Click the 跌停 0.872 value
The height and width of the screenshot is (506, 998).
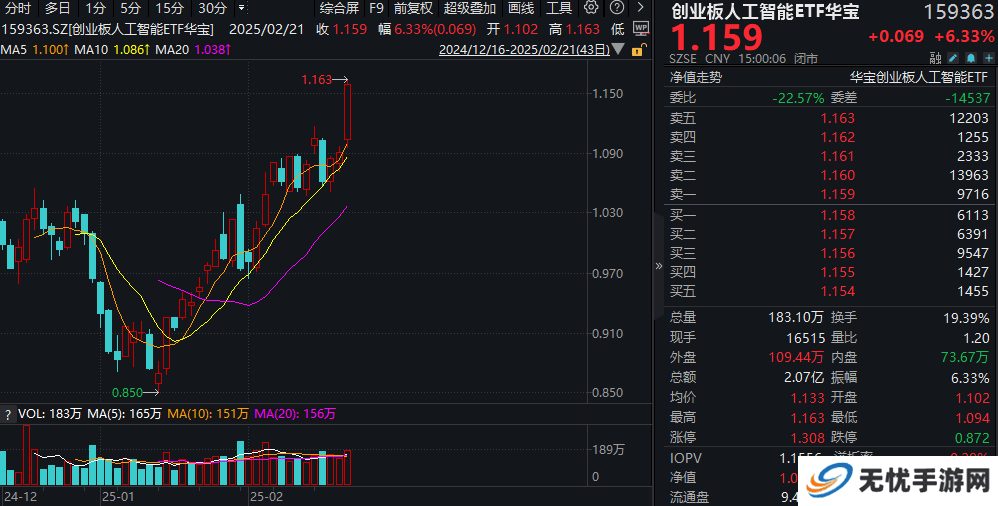coord(972,437)
